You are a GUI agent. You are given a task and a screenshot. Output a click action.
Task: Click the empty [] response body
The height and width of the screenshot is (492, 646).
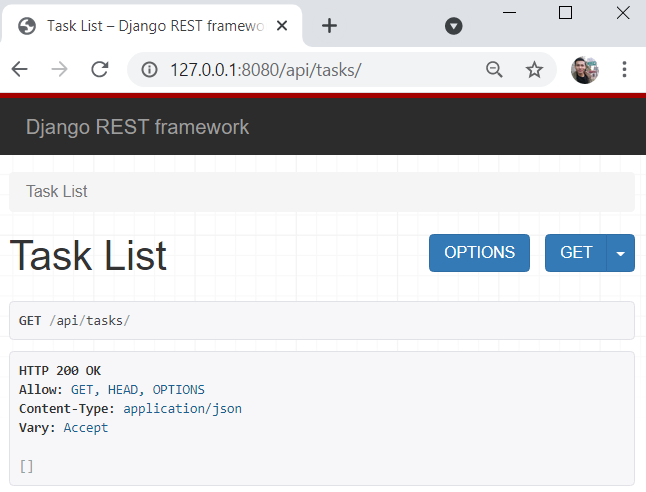click(26, 466)
